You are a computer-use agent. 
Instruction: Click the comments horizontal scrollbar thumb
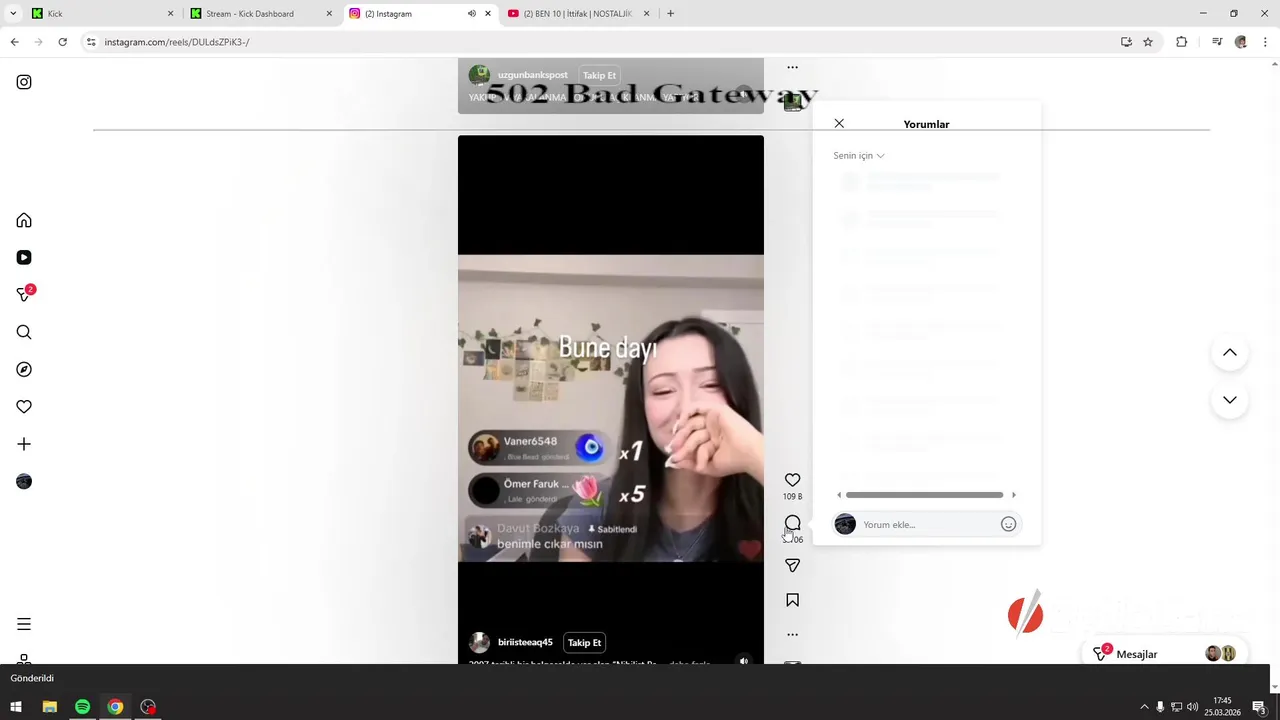(x=924, y=495)
